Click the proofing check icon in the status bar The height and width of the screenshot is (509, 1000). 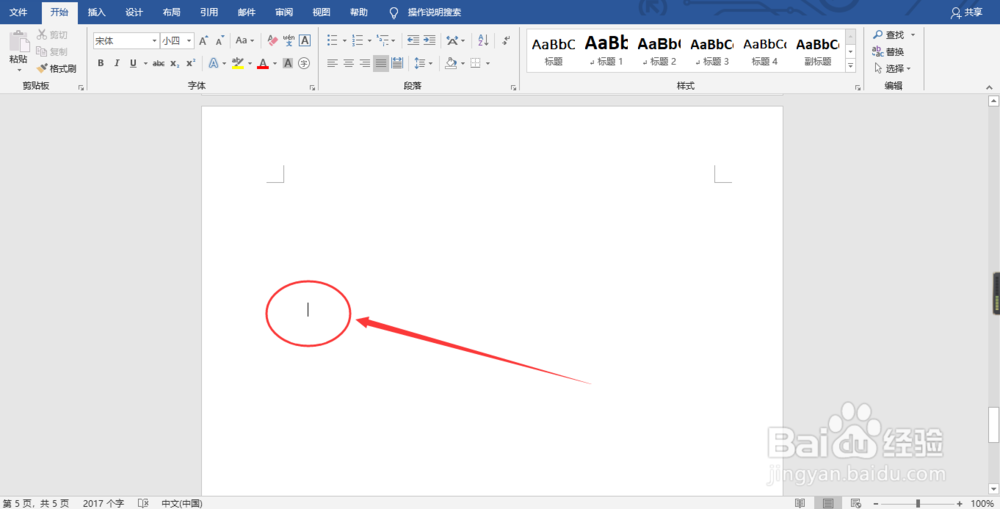(143, 503)
